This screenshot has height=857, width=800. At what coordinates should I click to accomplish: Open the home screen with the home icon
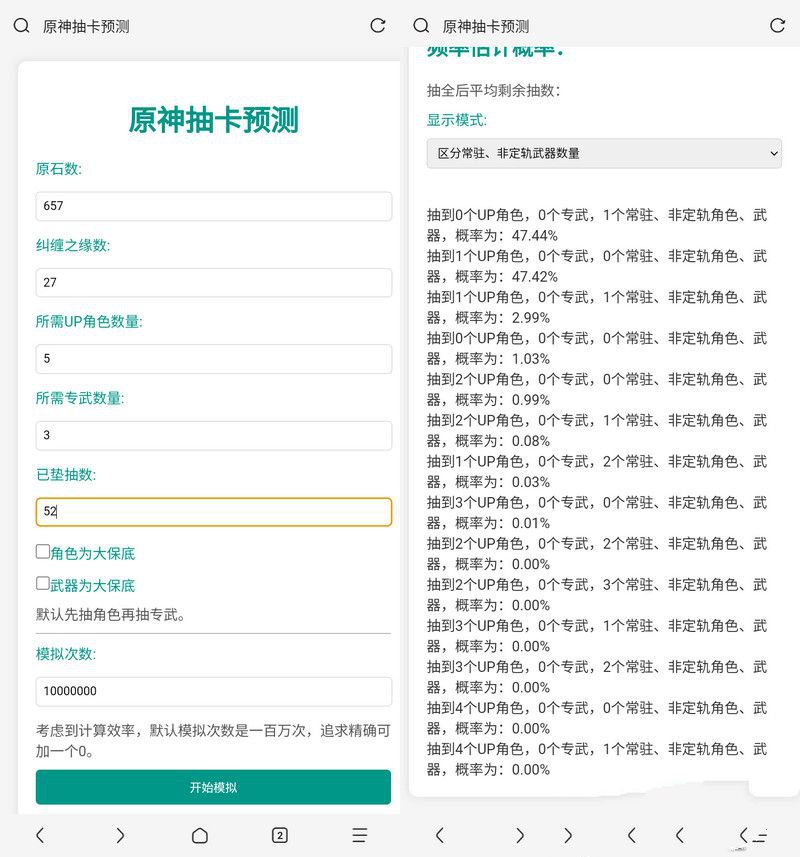pos(198,834)
